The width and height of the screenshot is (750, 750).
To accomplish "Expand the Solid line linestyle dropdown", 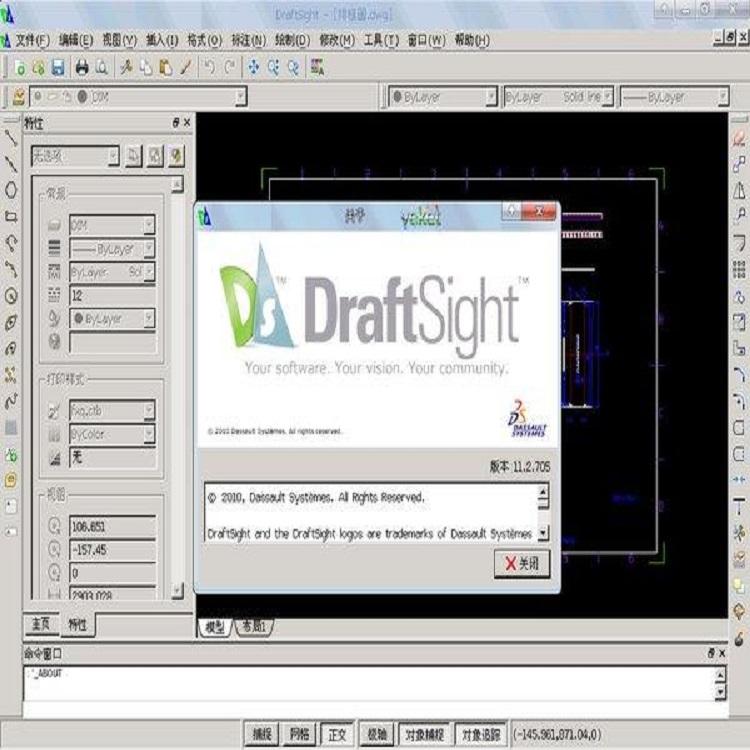I will [x=609, y=97].
